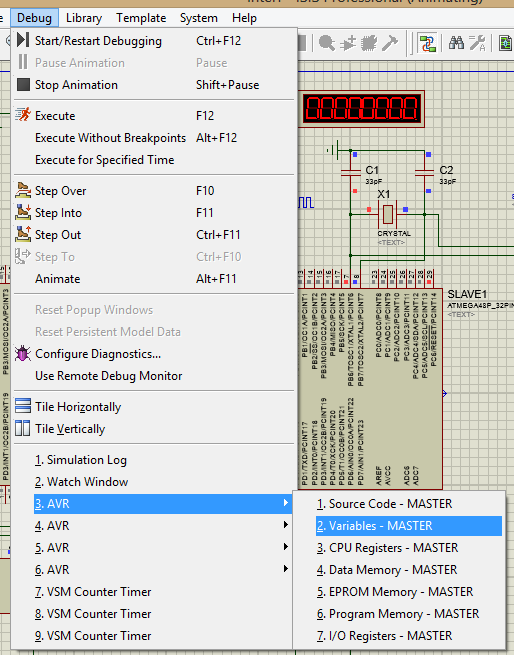Click the Step Out icon
This screenshot has height=655, width=514.
(x=23, y=234)
